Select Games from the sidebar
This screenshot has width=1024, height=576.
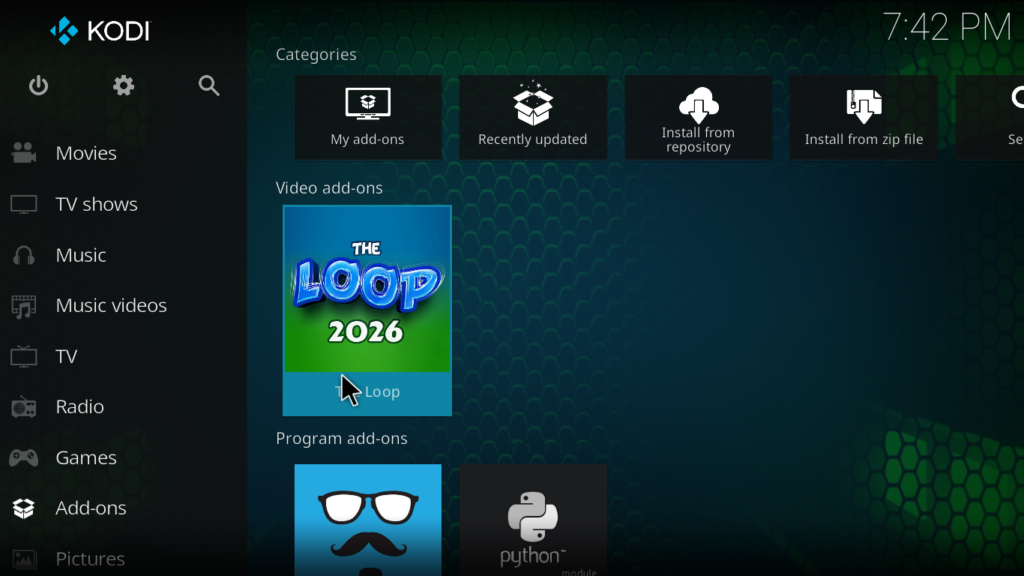[x=85, y=458]
